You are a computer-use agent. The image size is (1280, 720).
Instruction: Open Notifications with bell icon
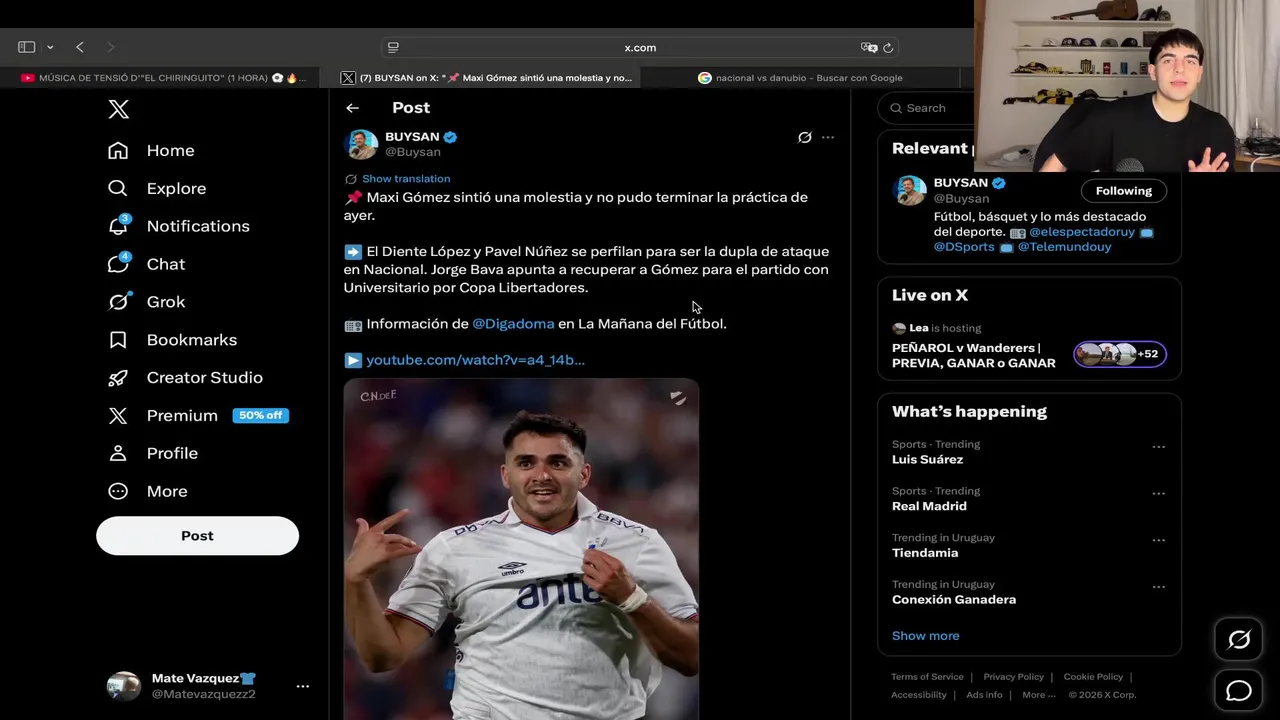point(178,226)
